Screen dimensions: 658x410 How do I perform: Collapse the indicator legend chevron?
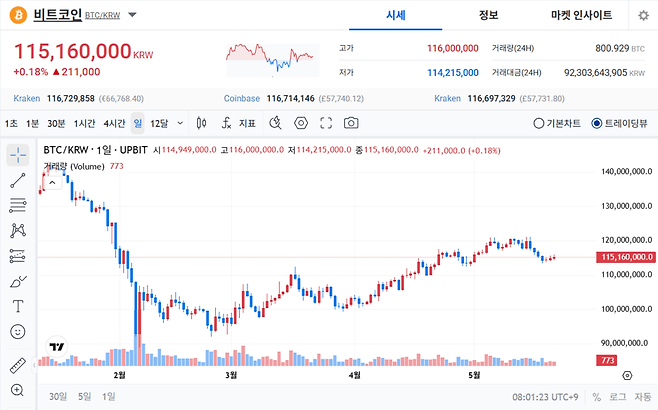(x=52, y=183)
